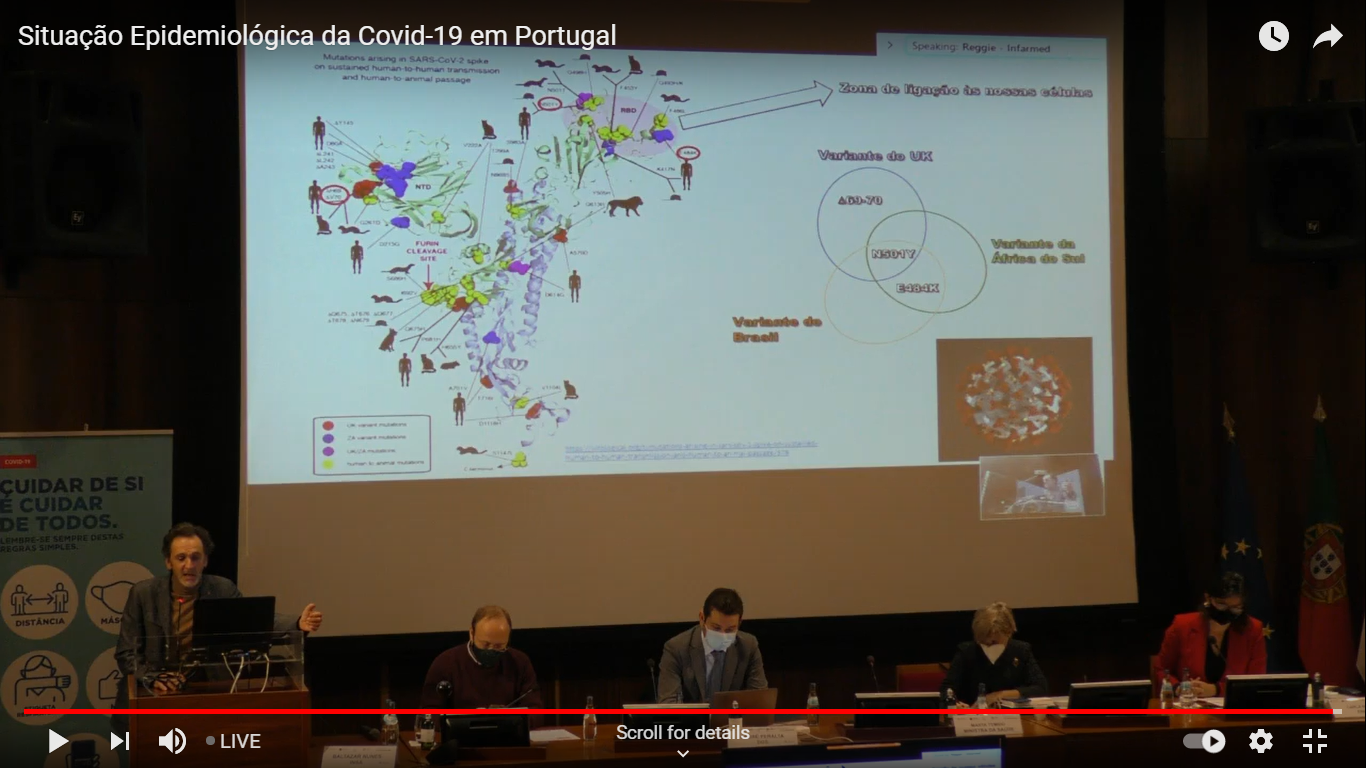This screenshot has width=1366, height=768.
Task: Toggle the autoplay switch
Action: click(x=1205, y=741)
